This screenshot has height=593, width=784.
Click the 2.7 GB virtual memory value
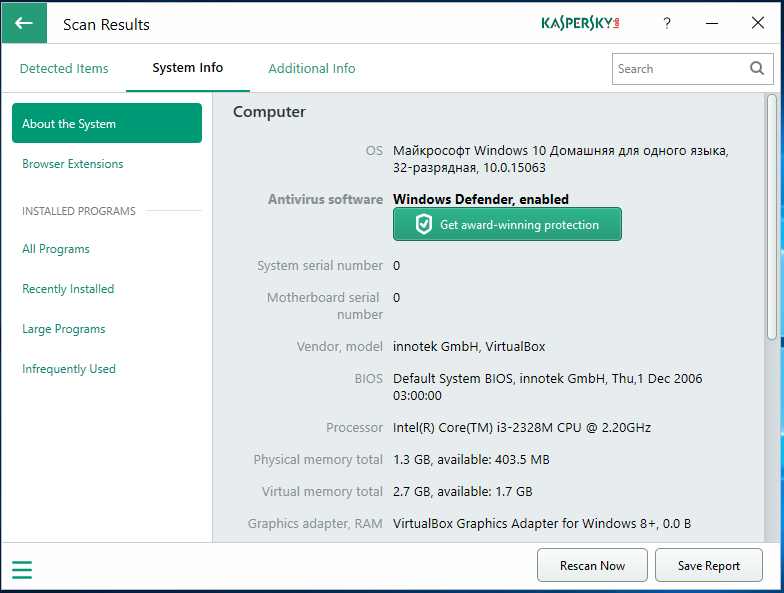point(462,492)
